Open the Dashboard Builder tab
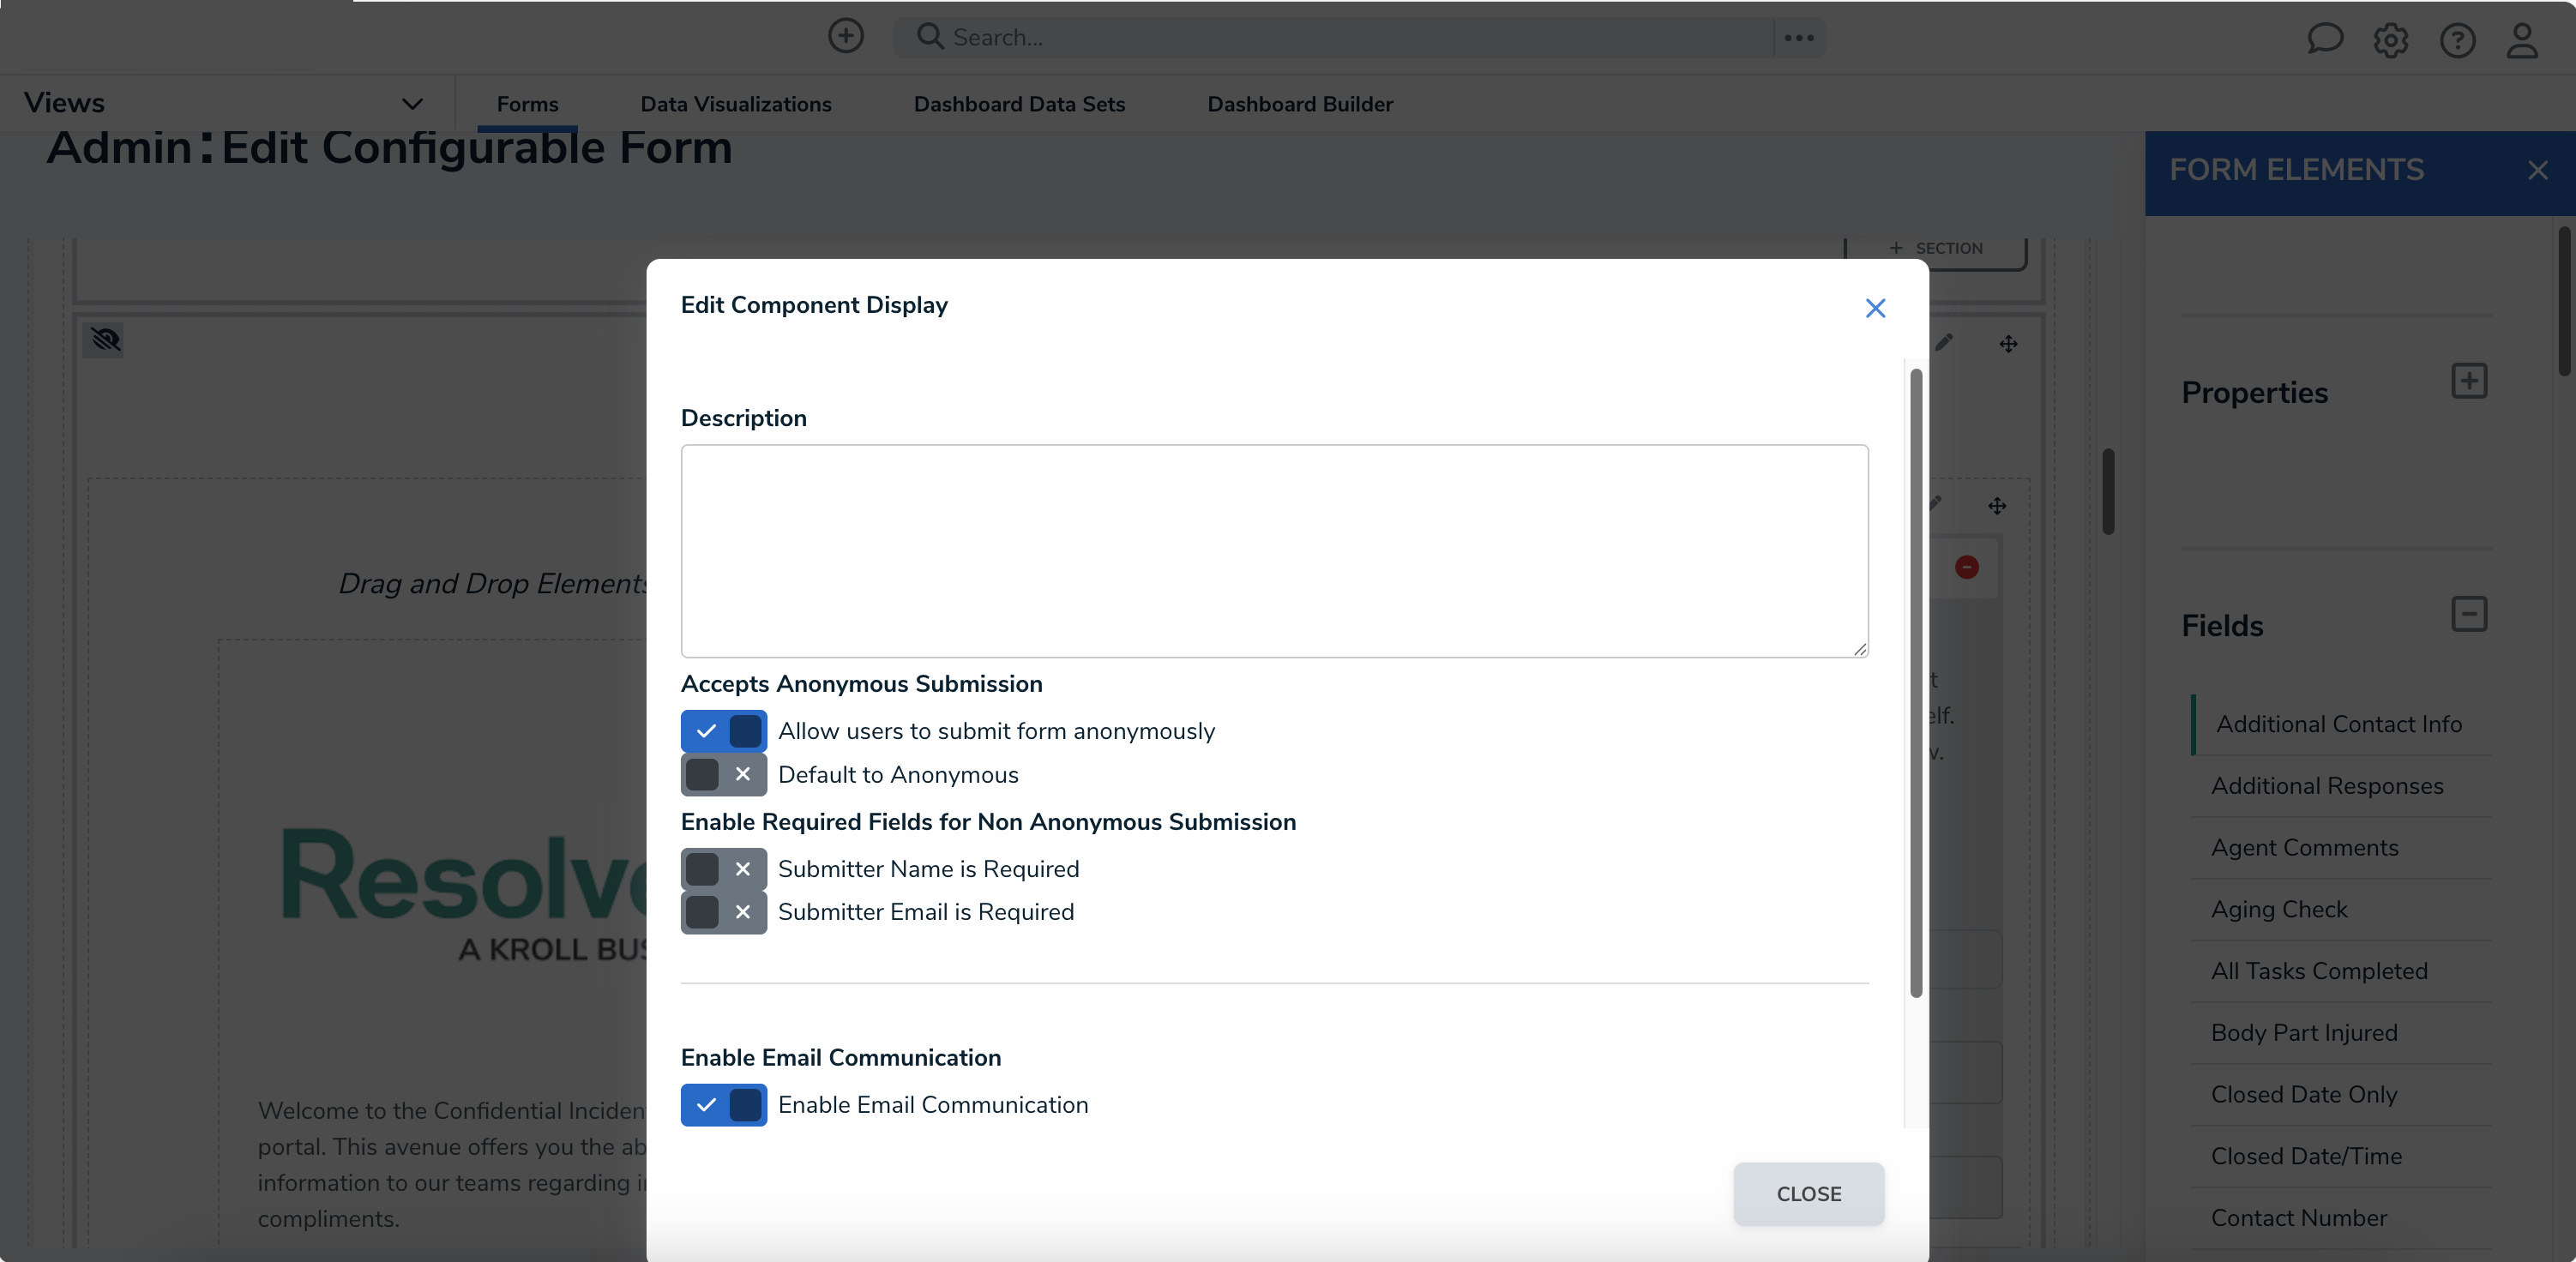 click(x=1299, y=104)
